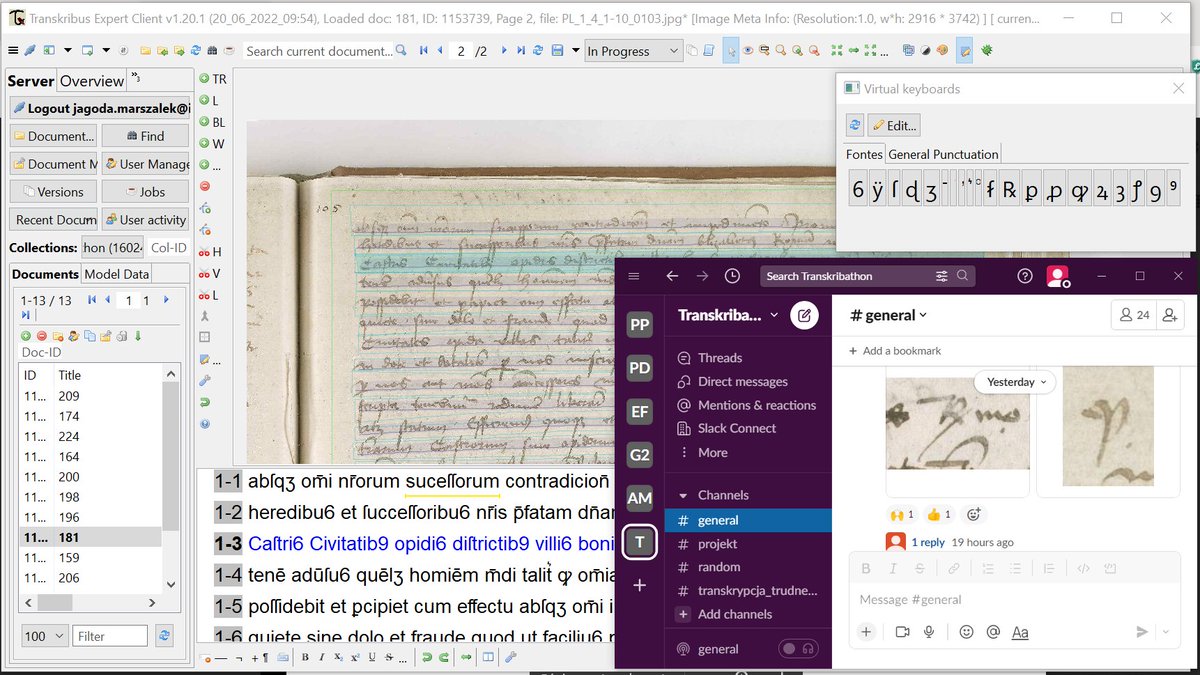This screenshot has height=675, width=1200.
Task: Collapse the Channels section in Slack
Action: (x=684, y=495)
